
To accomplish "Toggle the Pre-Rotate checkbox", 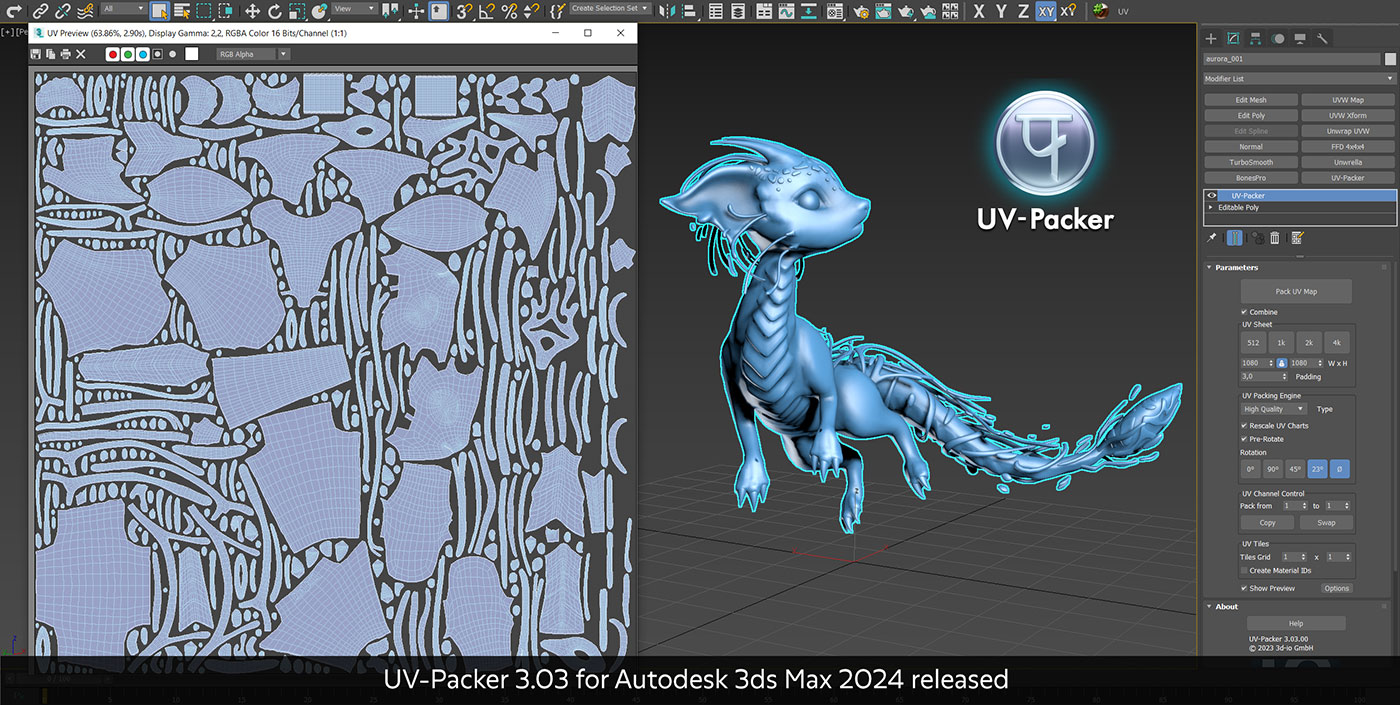I will coord(1244,439).
